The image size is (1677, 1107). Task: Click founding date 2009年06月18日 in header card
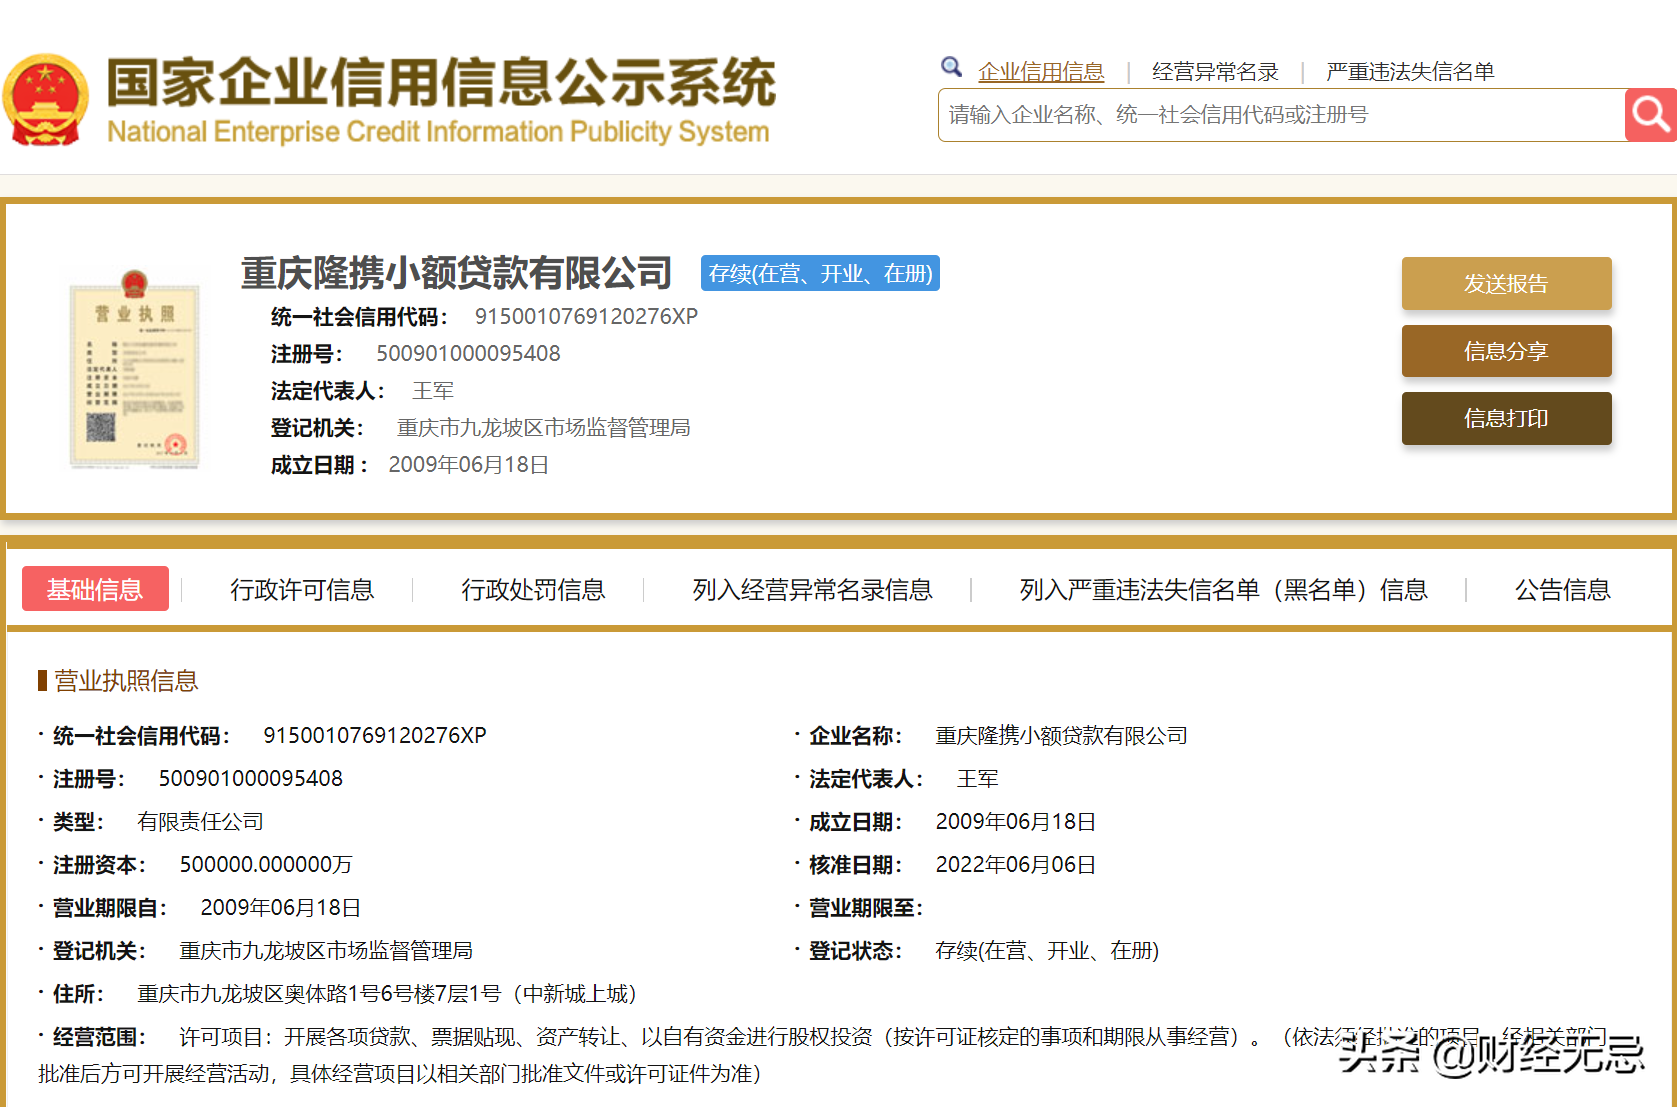click(468, 465)
